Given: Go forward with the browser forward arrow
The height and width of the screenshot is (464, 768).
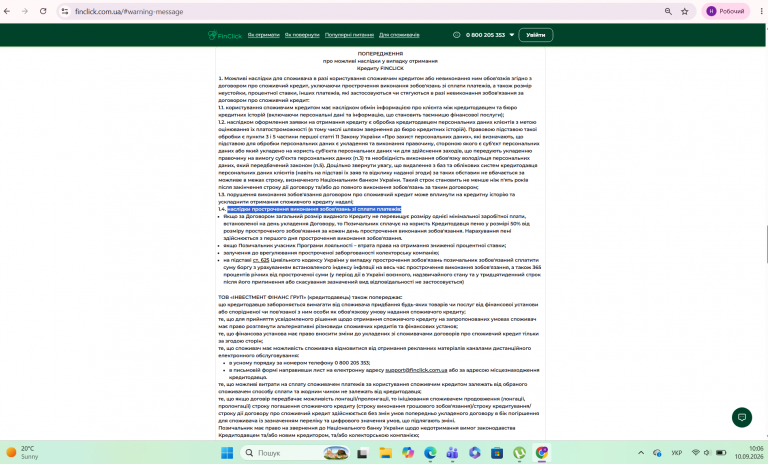Looking at the screenshot, I should [25, 11].
